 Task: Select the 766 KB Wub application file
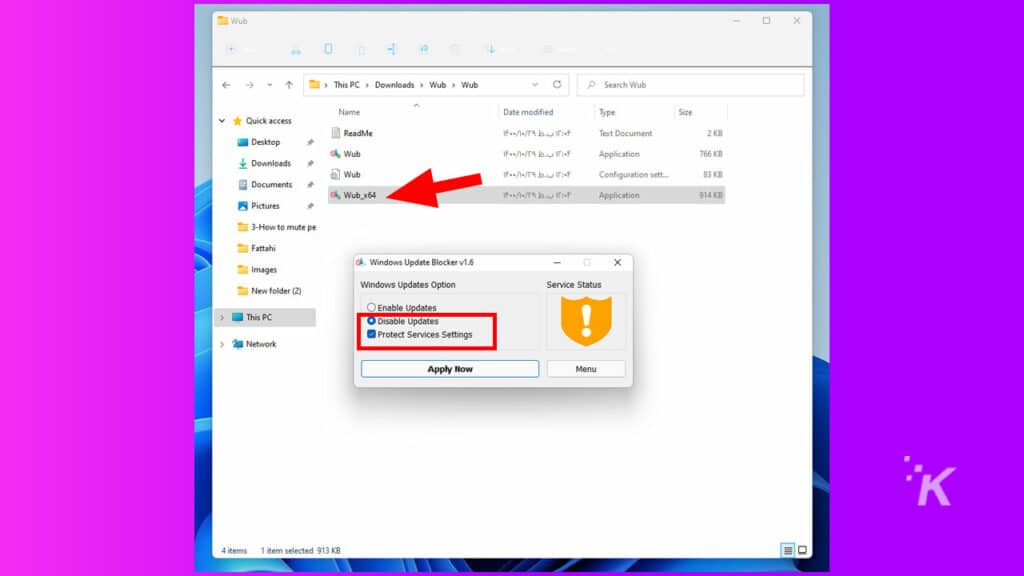coord(526,154)
